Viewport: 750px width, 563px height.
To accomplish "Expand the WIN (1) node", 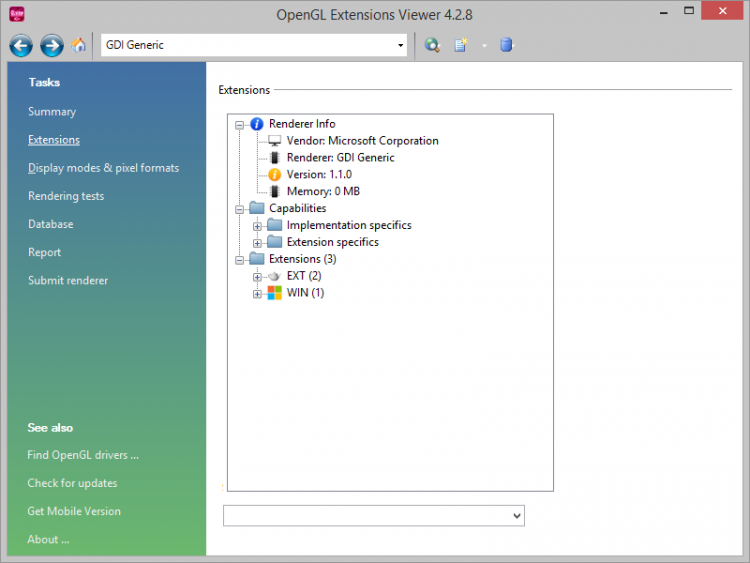I will [257, 294].
